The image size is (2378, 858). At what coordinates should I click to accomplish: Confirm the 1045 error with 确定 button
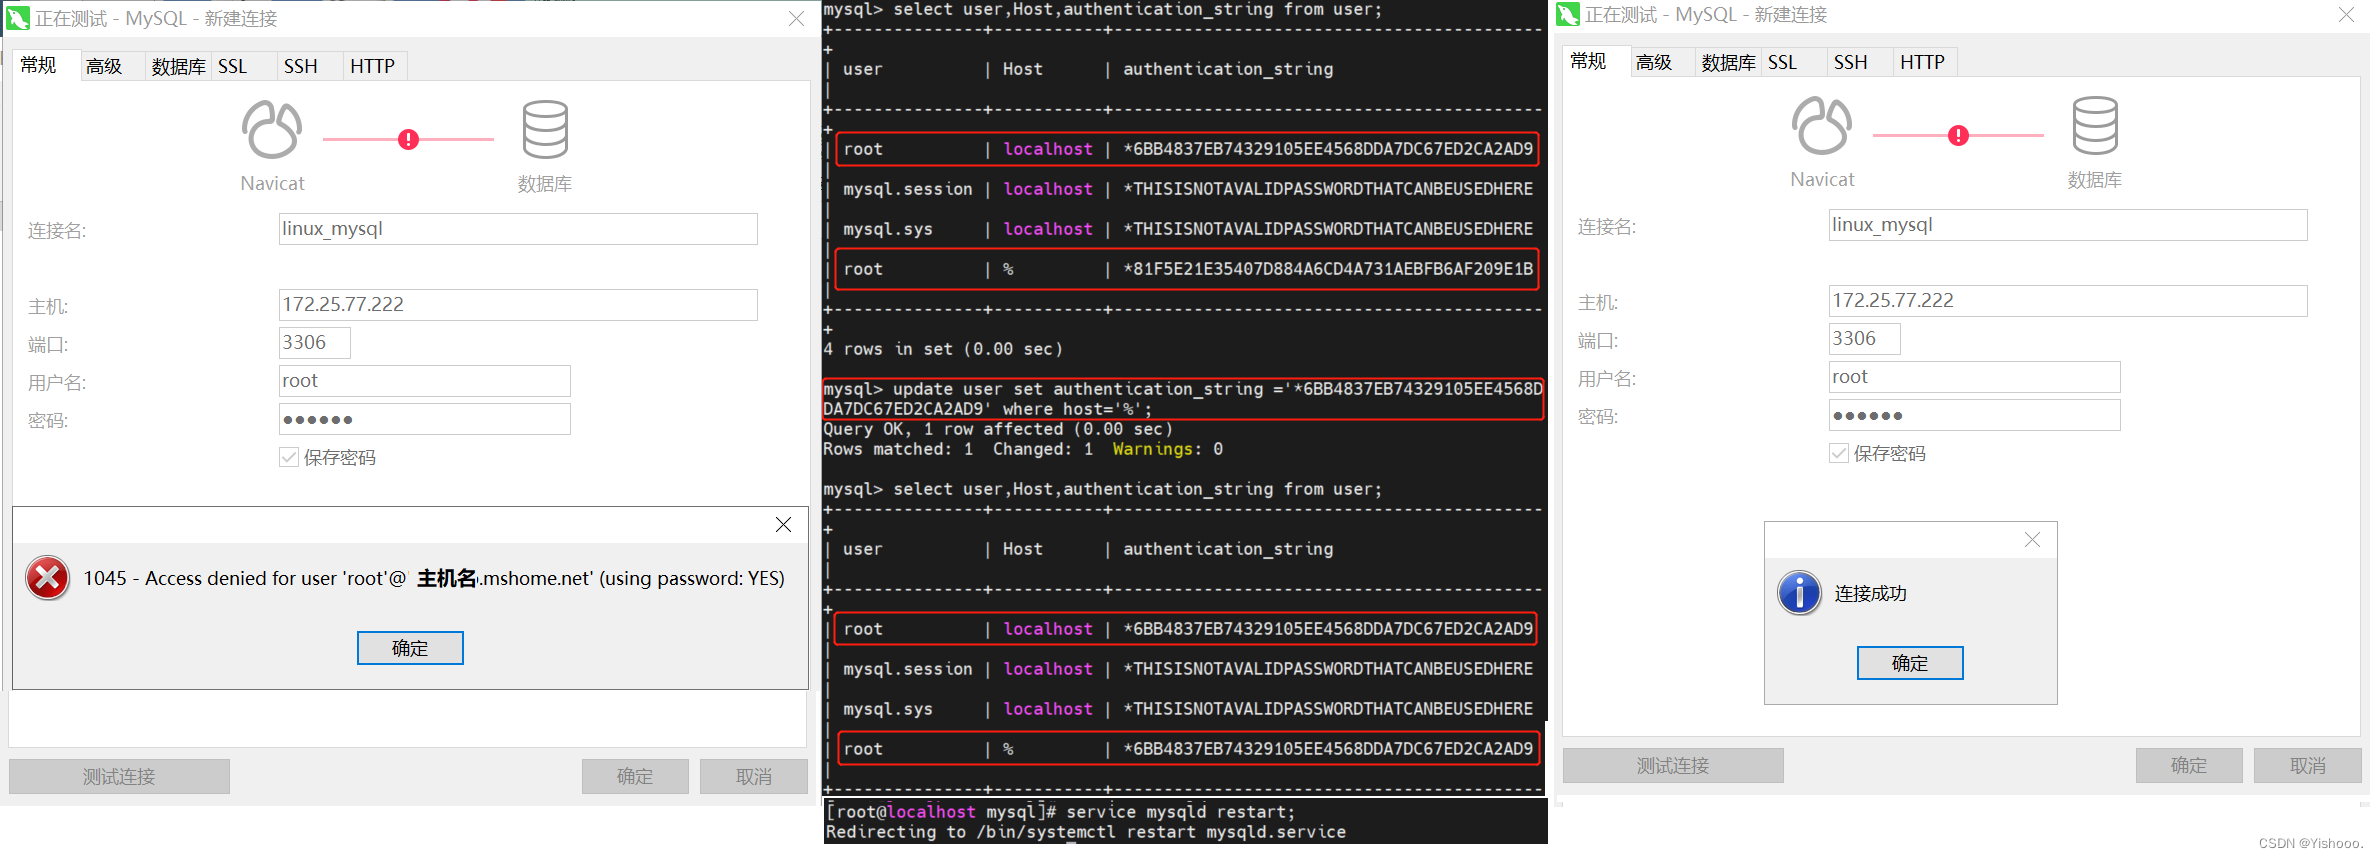pos(410,648)
